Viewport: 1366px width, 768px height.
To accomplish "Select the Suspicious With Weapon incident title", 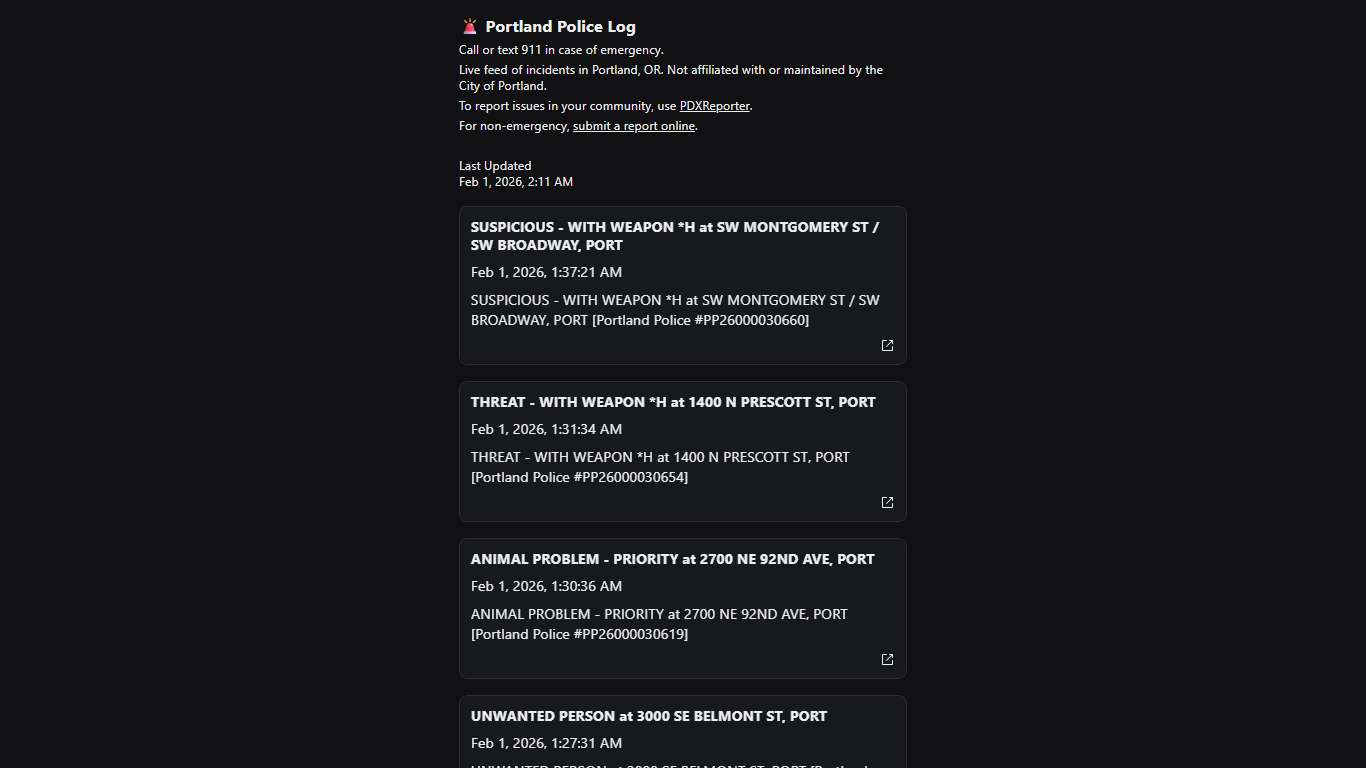I will click(674, 236).
